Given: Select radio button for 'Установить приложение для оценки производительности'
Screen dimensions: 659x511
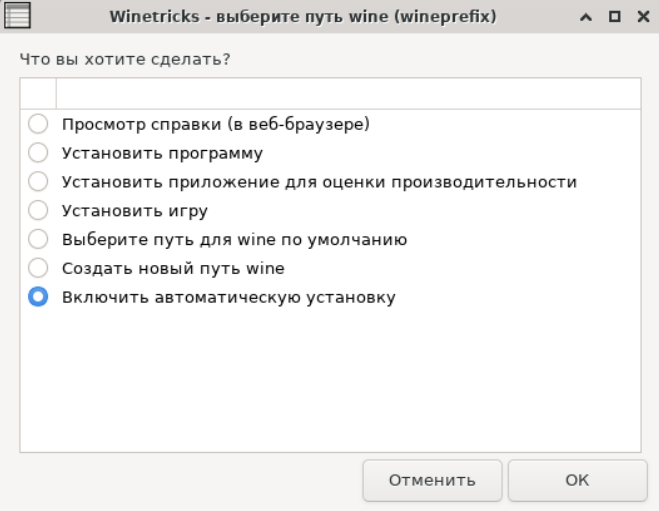Looking at the screenshot, I should 38,182.
